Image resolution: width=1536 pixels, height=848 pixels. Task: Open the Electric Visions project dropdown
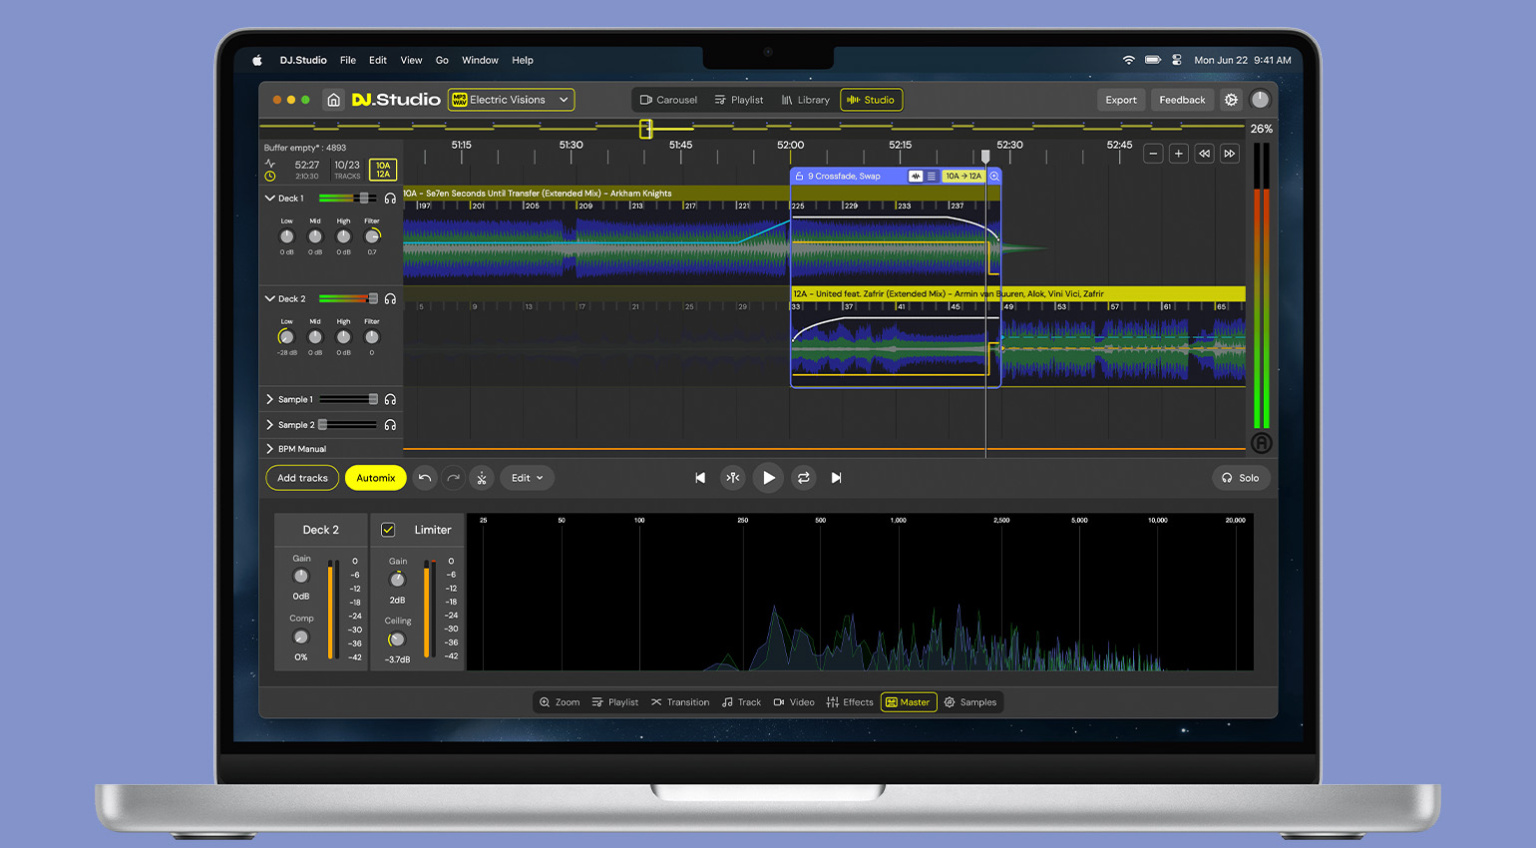[511, 99]
